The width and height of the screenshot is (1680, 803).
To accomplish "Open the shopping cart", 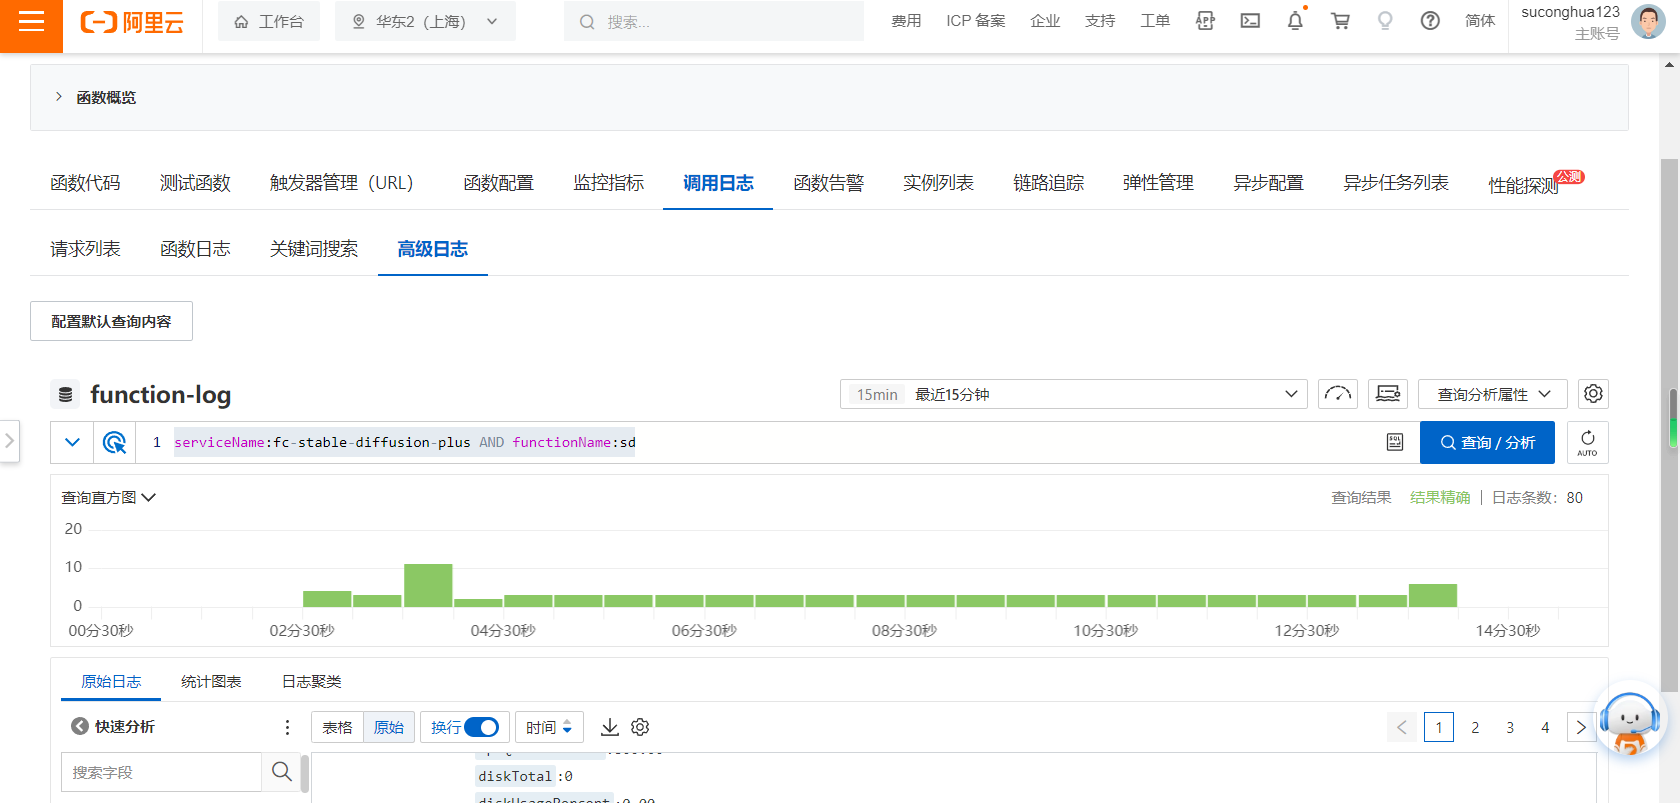I will click(1340, 21).
